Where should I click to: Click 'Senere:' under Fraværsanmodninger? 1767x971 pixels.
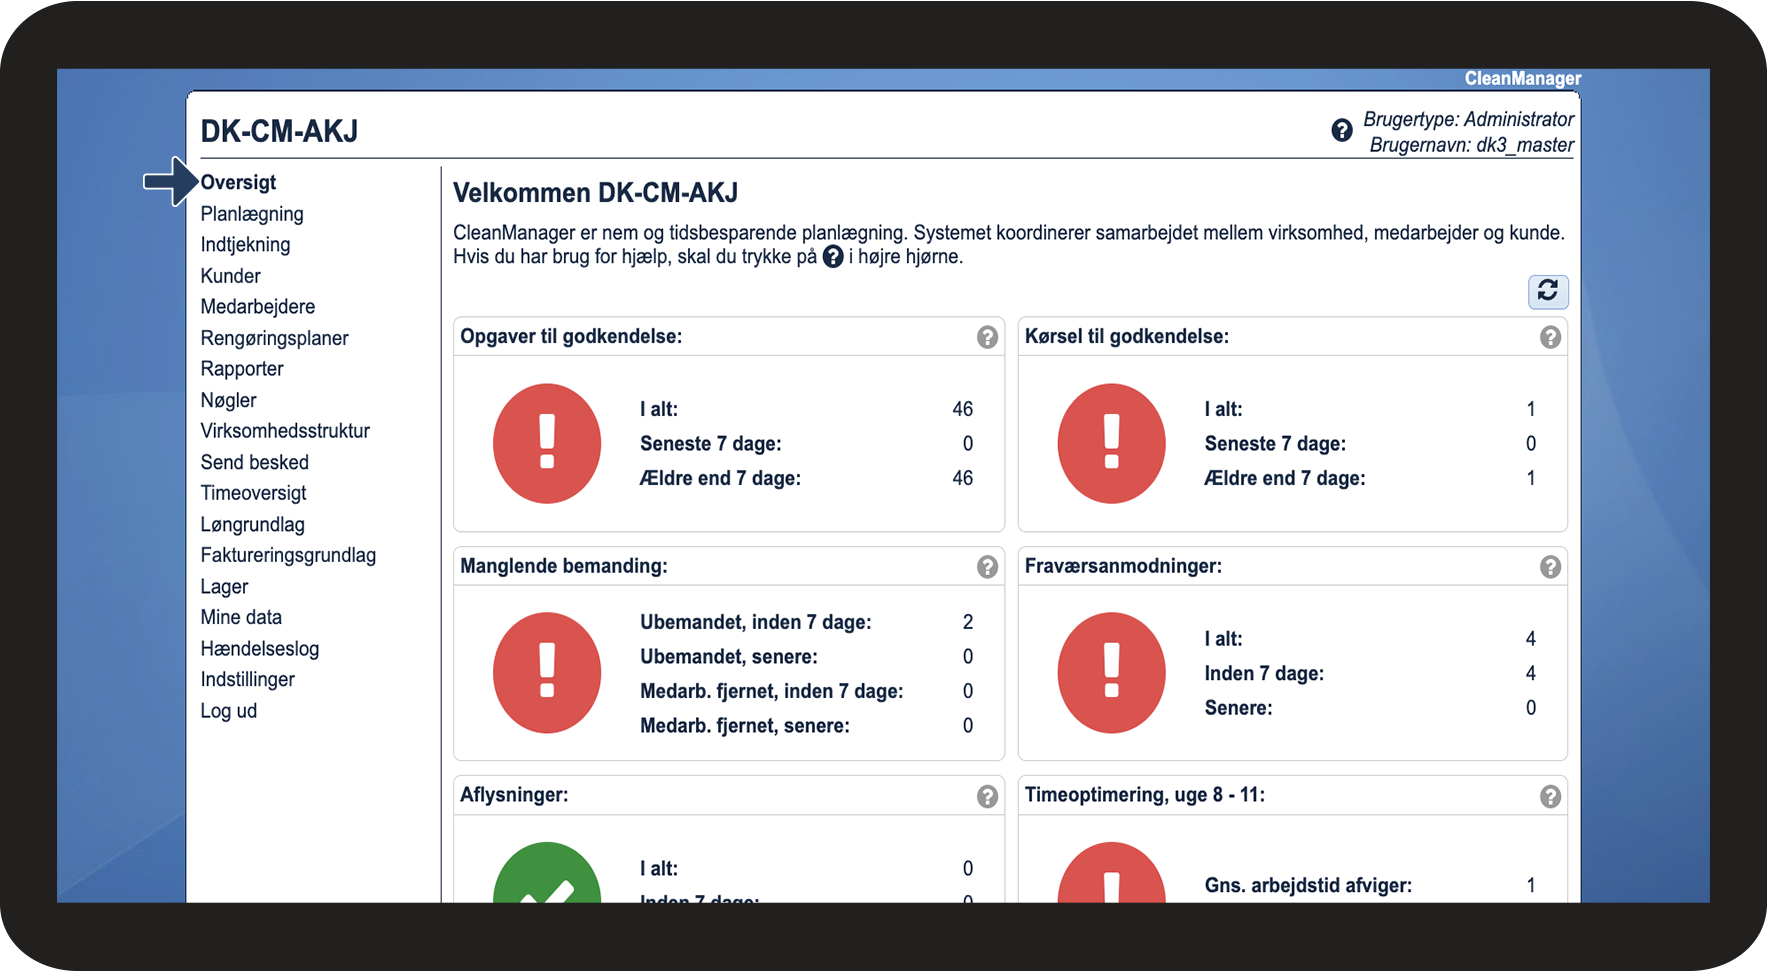click(1238, 708)
